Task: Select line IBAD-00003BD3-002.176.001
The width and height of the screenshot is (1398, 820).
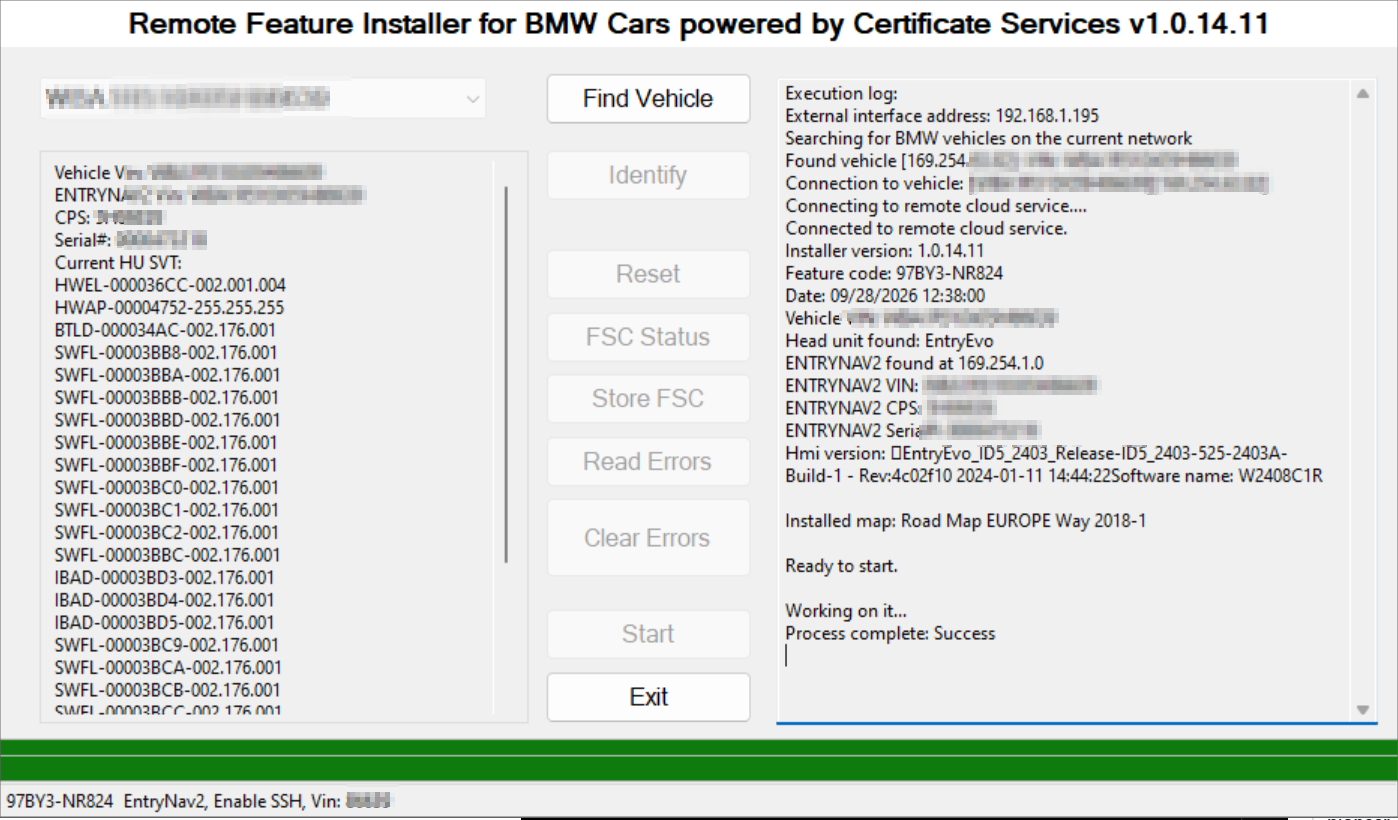Action: tap(164, 577)
